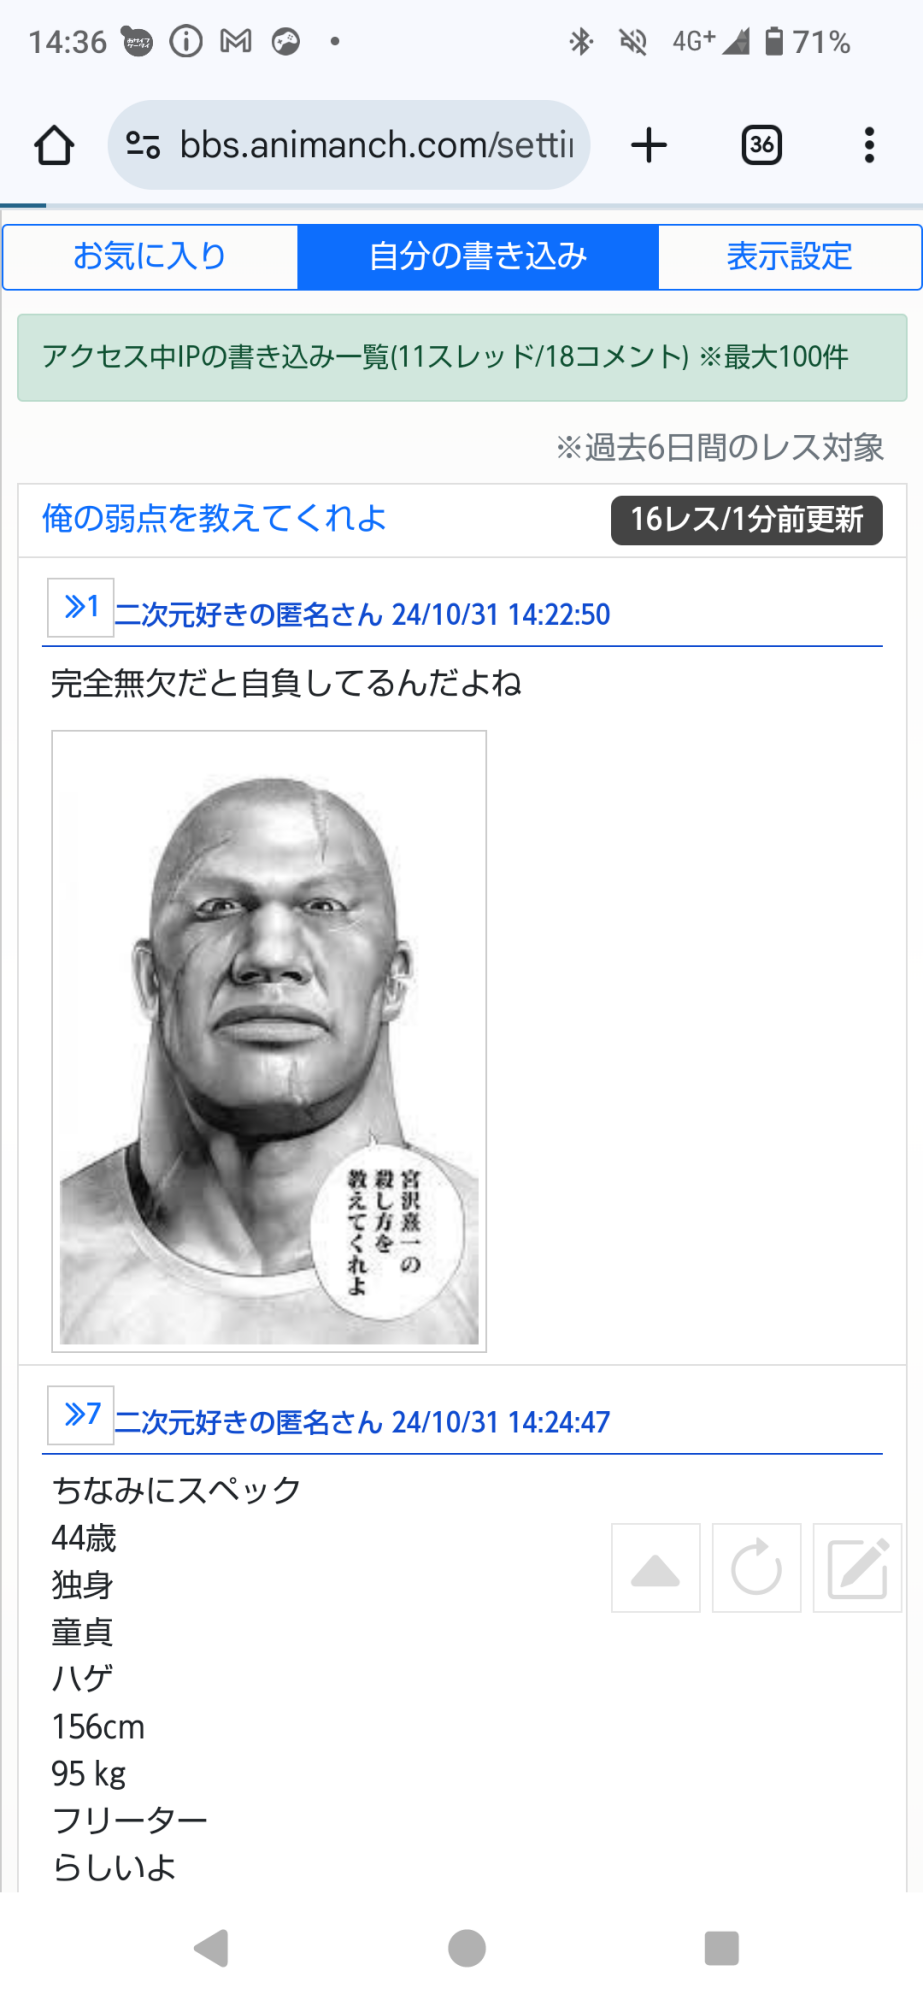Tap the 16レス/1分前更新 badge
923x2000 pixels.
point(747,520)
